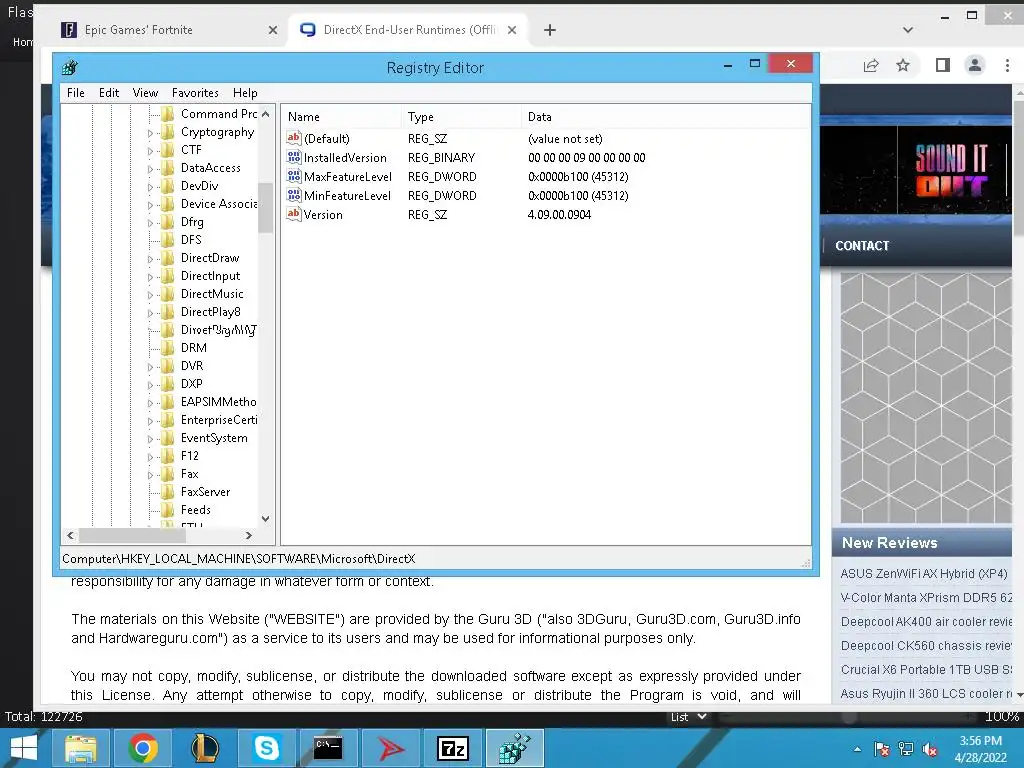This screenshot has height=768, width=1024.
Task: Select the (Default) string value icon
Action: 294,138
